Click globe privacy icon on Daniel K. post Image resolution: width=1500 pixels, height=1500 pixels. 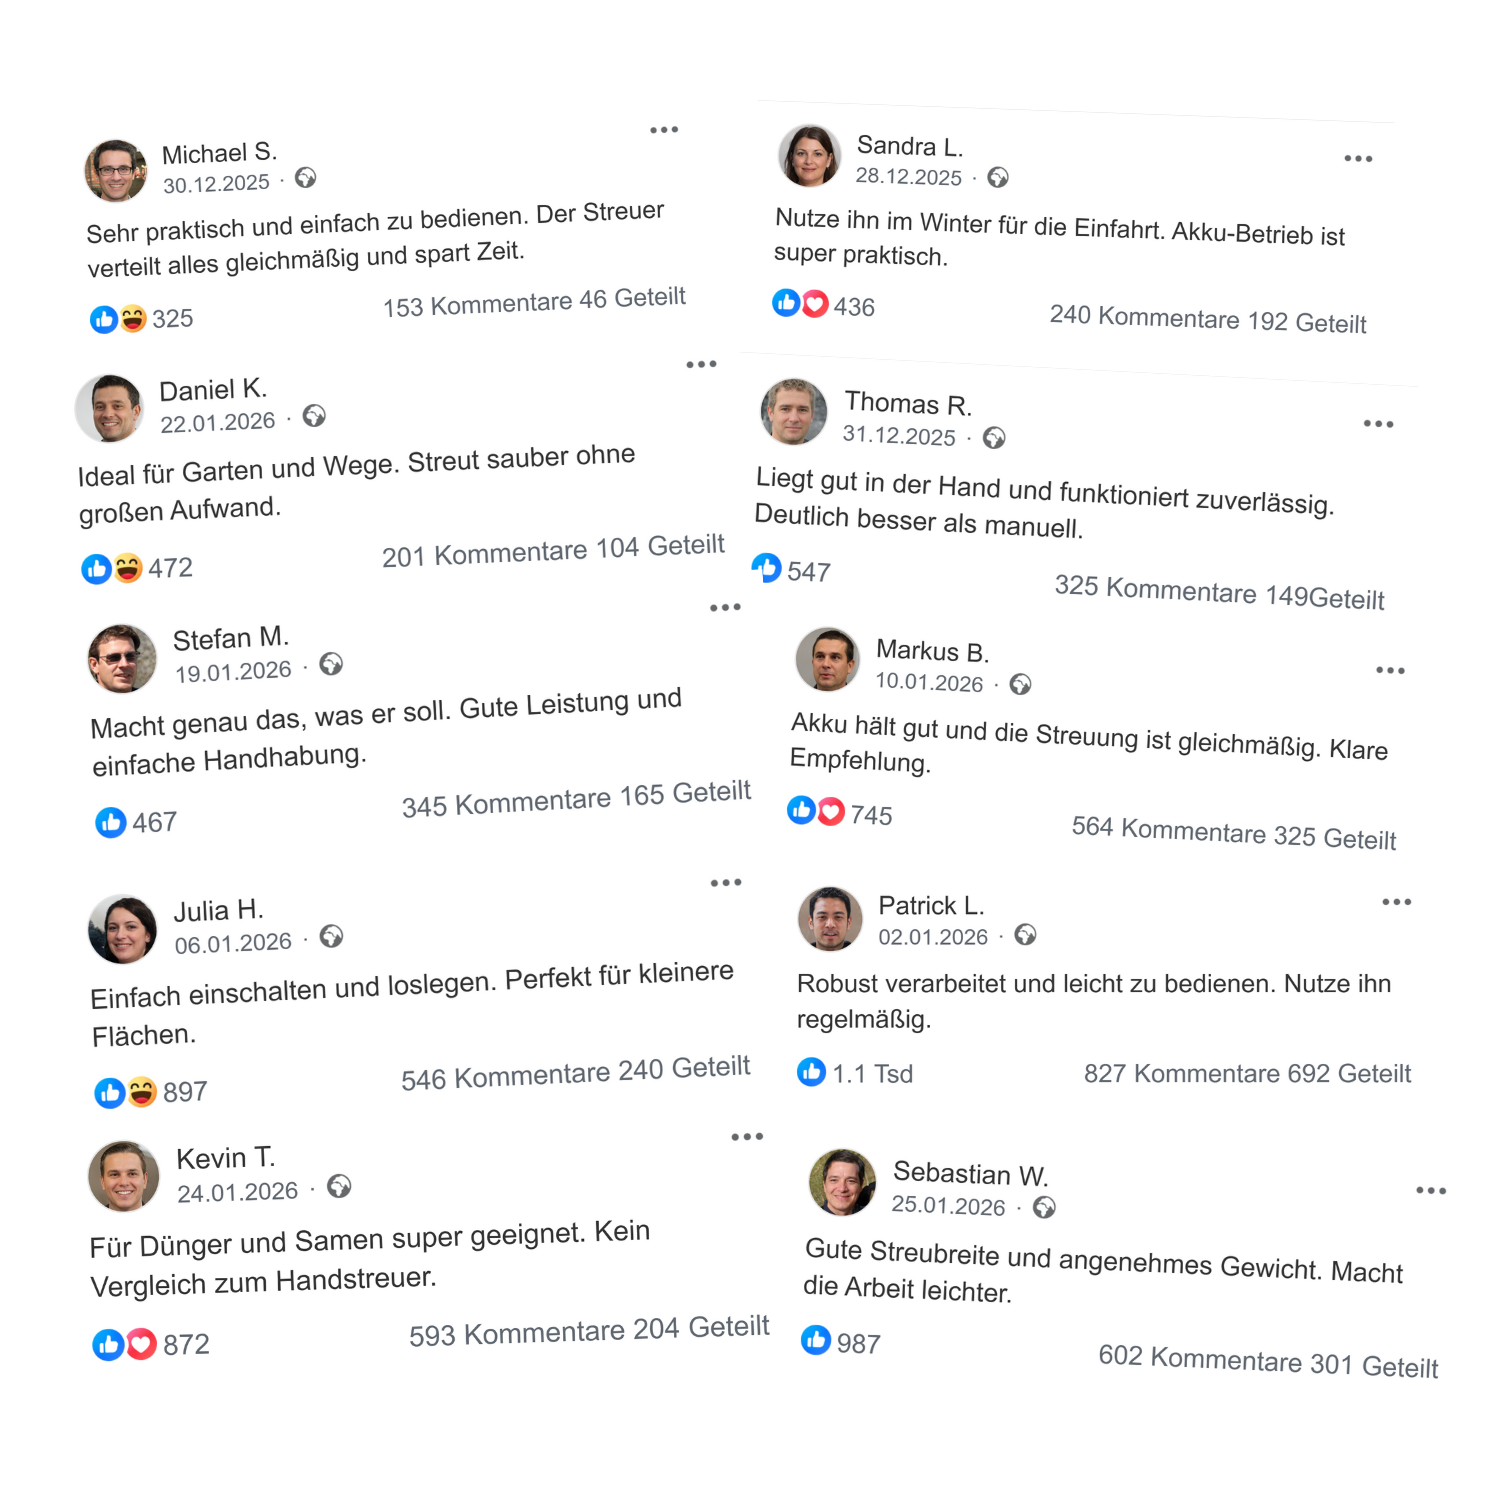[314, 416]
